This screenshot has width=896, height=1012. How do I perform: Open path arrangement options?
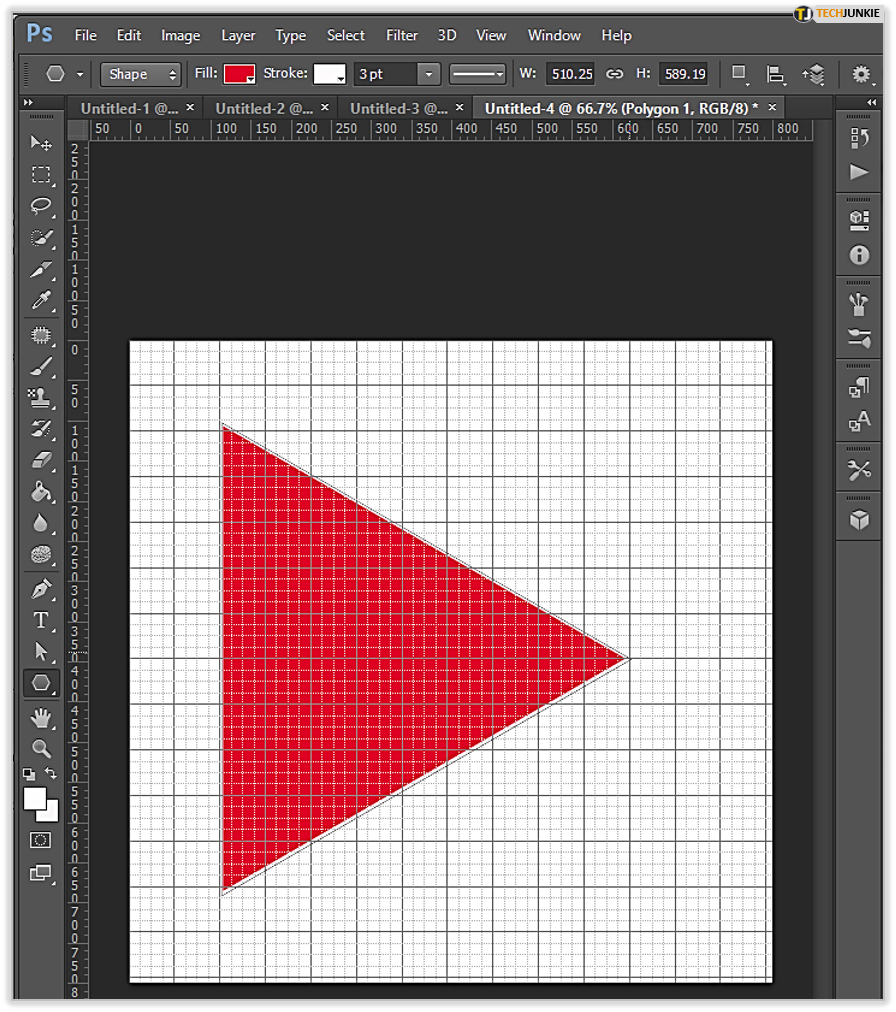tap(813, 75)
